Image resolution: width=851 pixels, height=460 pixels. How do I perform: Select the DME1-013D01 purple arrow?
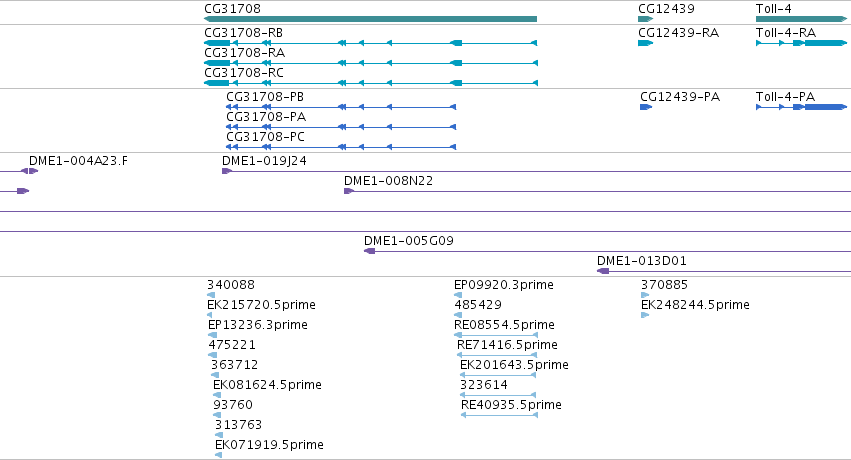[603, 271]
